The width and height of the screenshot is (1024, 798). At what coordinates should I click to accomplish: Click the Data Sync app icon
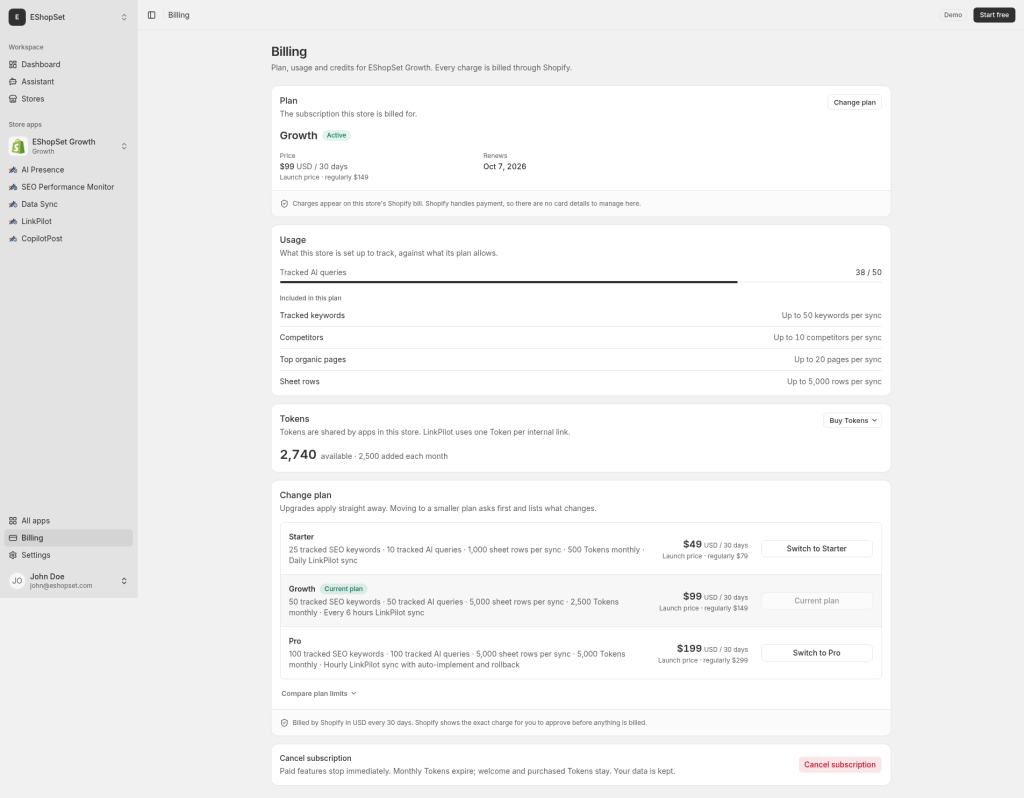pos(13,204)
